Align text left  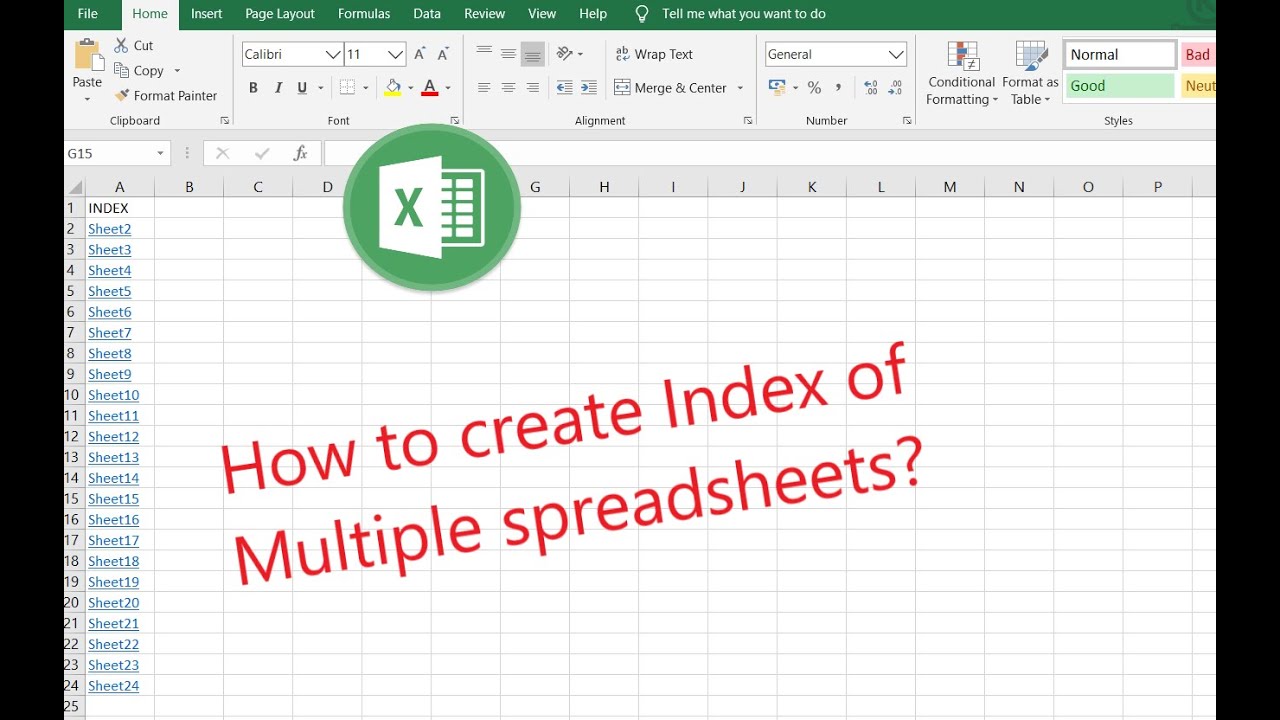pyautogui.click(x=484, y=88)
